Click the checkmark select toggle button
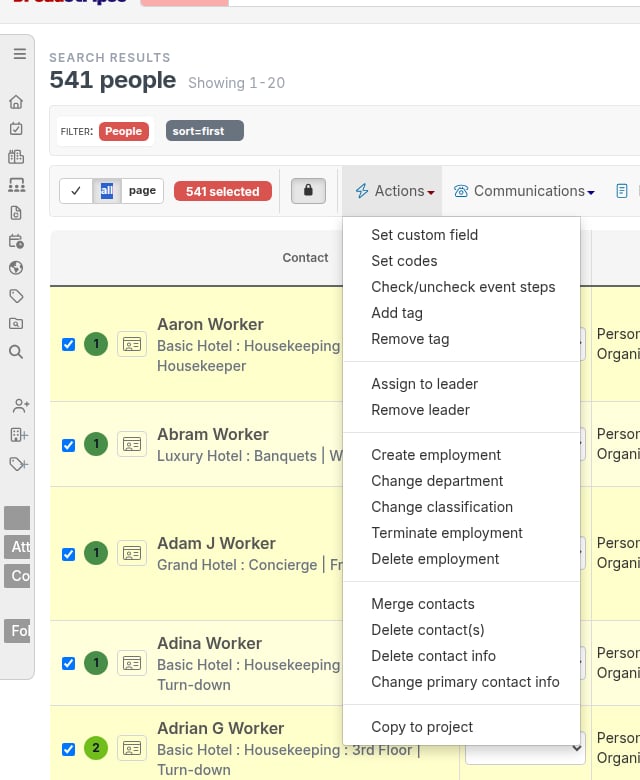The width and height of the screenshot is (640, 780). pos(76,191)
